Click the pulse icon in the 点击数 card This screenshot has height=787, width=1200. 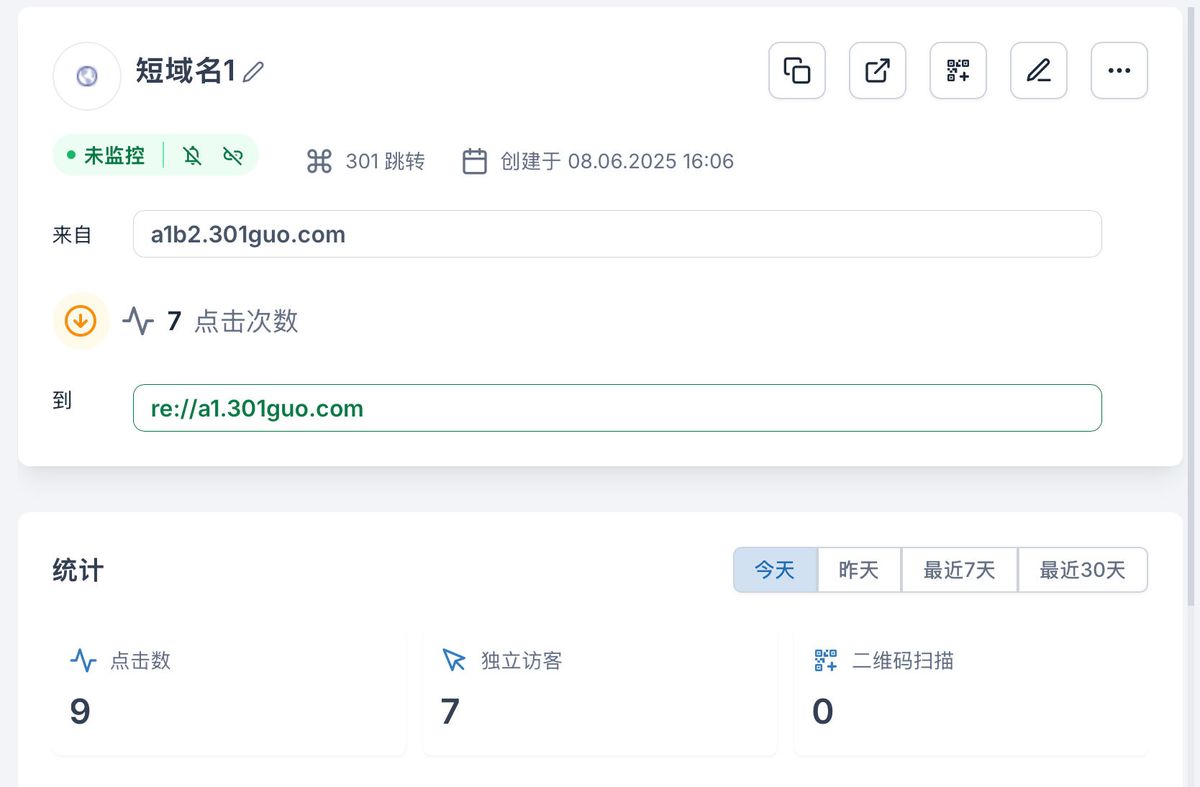(x=83, y=661)
